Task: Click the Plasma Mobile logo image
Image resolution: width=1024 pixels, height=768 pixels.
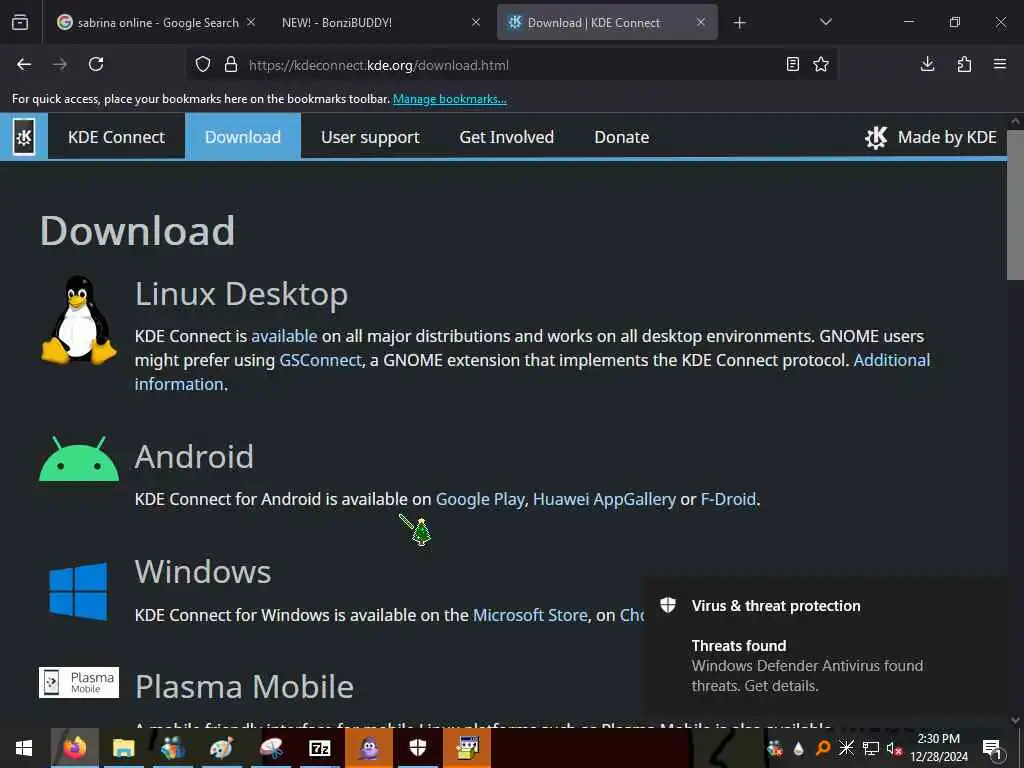Action: (x=79, y=682)
